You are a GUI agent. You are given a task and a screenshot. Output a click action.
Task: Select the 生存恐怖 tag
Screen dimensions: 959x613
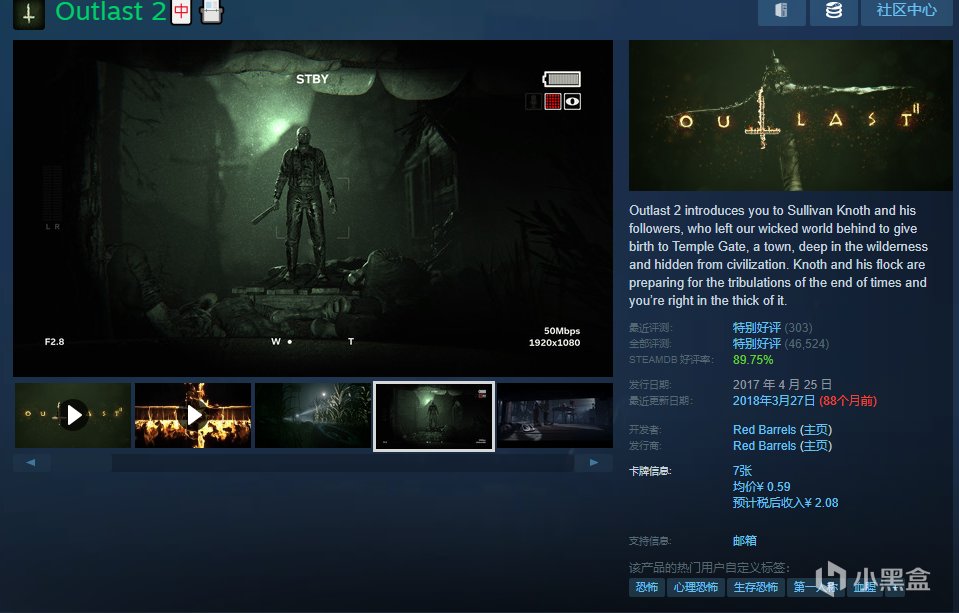(755, 587)
